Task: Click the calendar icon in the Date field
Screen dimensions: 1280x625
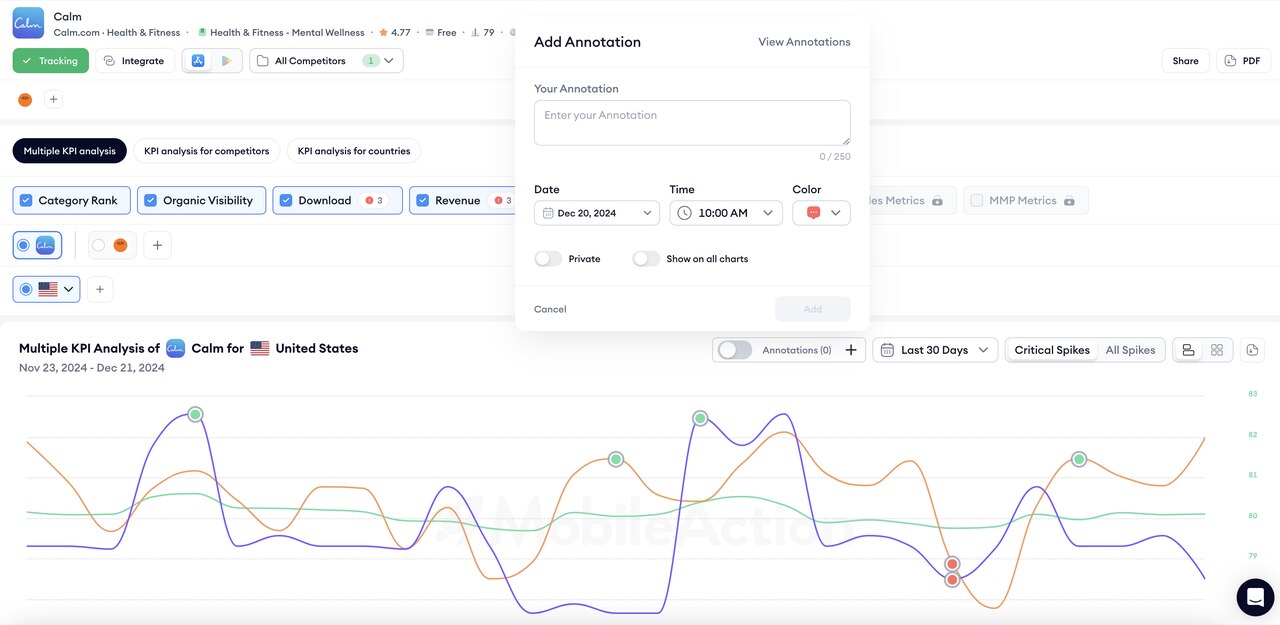Action: (x=548, y=213)
